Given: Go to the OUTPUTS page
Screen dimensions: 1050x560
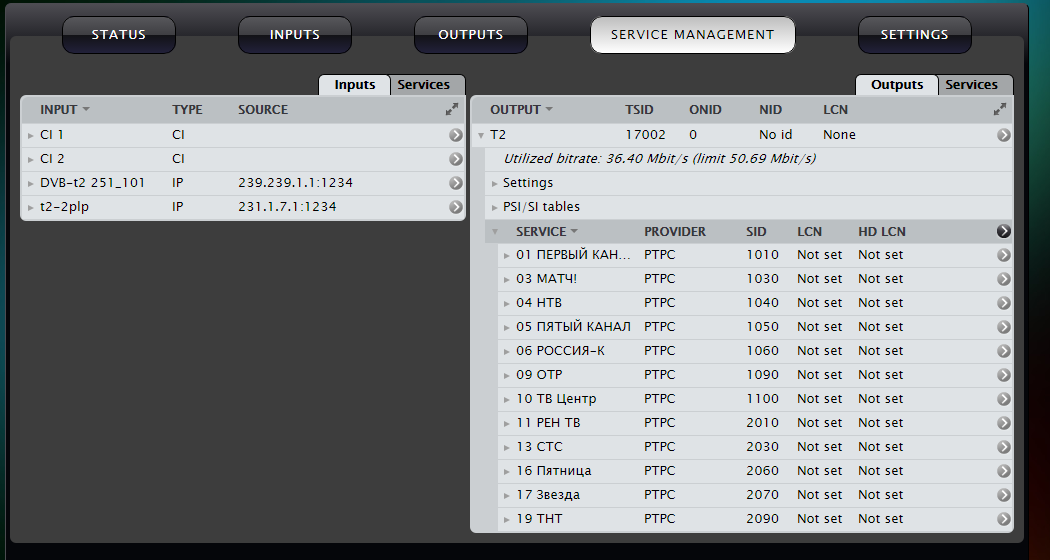Looking at the screenshot, I should point(471,35).
